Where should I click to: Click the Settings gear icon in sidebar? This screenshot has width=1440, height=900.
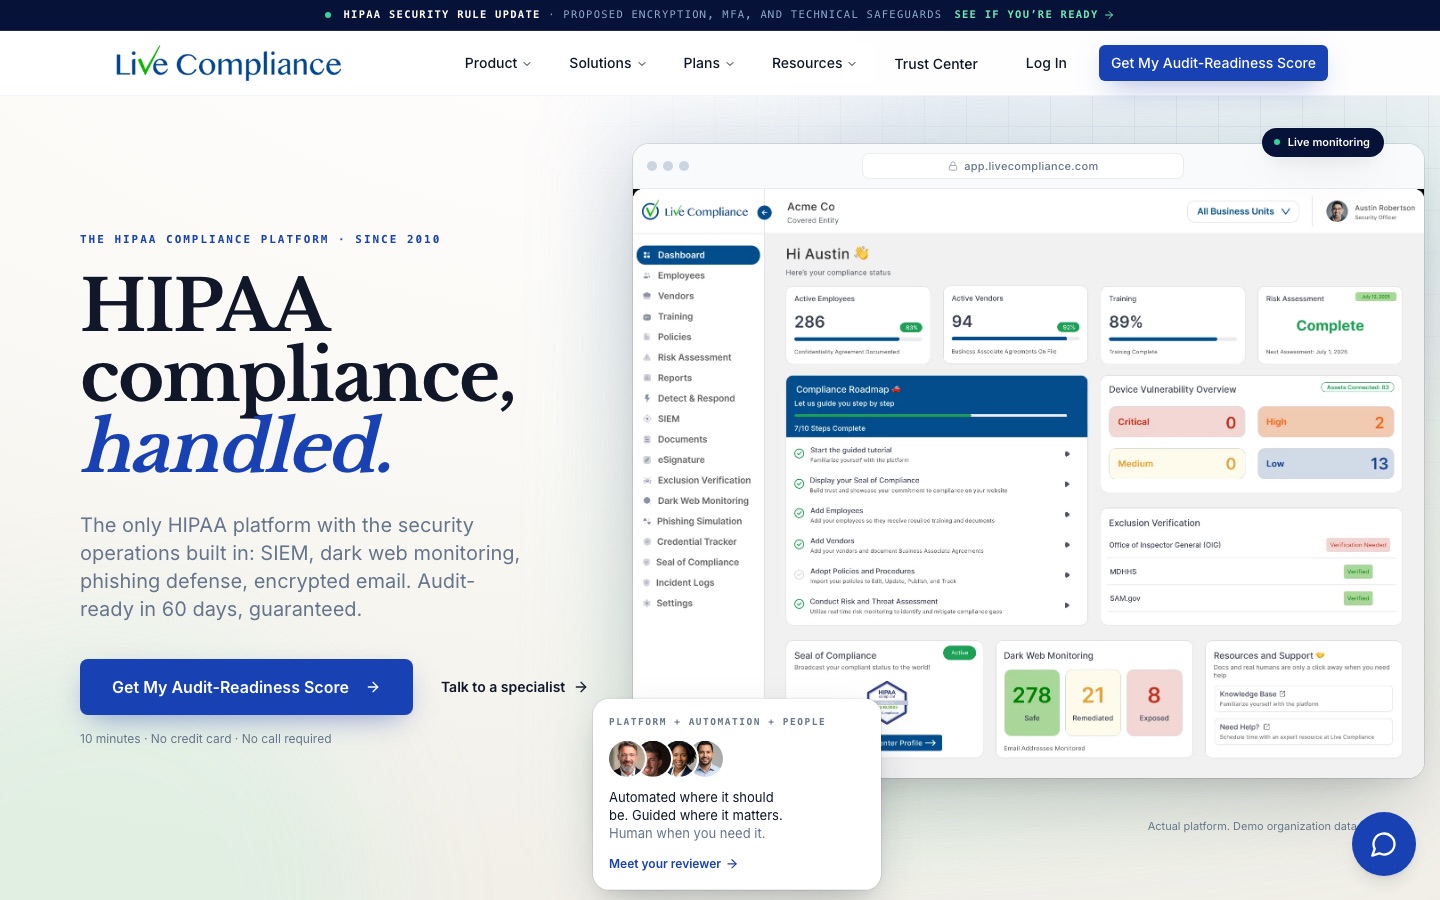click(647, 603)
